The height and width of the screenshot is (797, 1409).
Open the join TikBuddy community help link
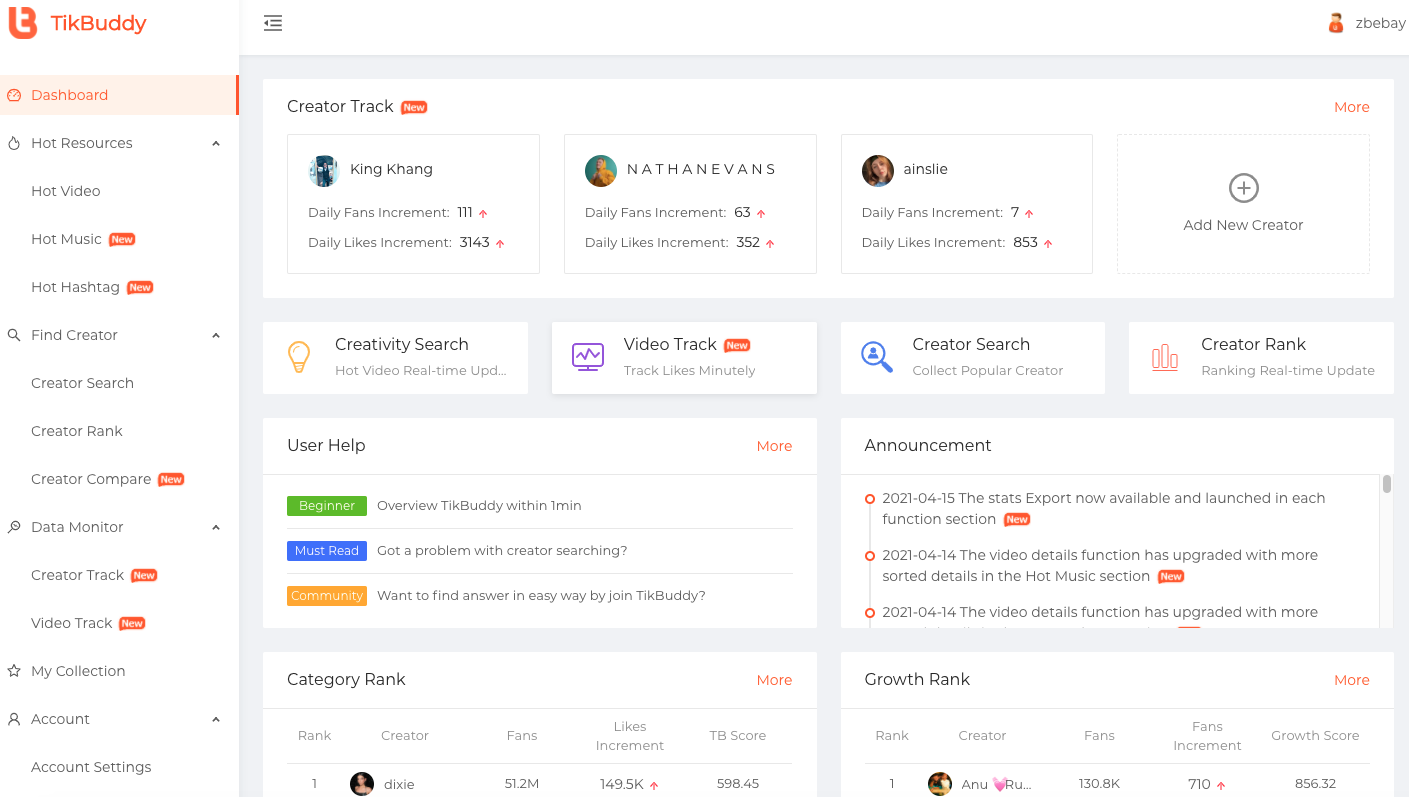click(x=541, y=596)
